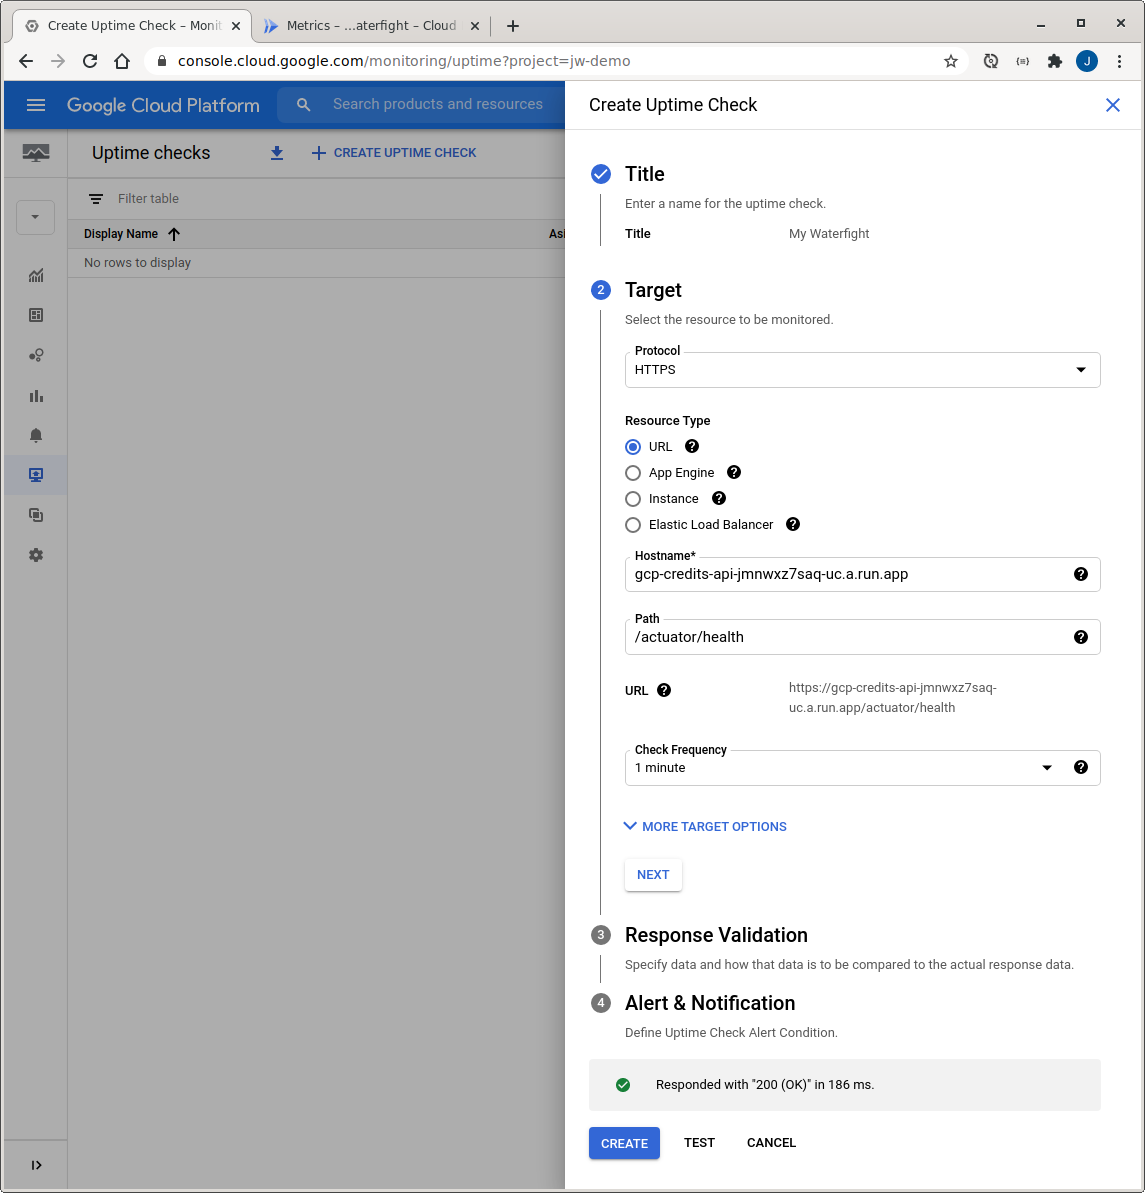This screenshot has width=1145, height=1193.
Task: Open the Chrome extensions puzzle icon
Action: pyautogui.click(x=1054, y=61)
